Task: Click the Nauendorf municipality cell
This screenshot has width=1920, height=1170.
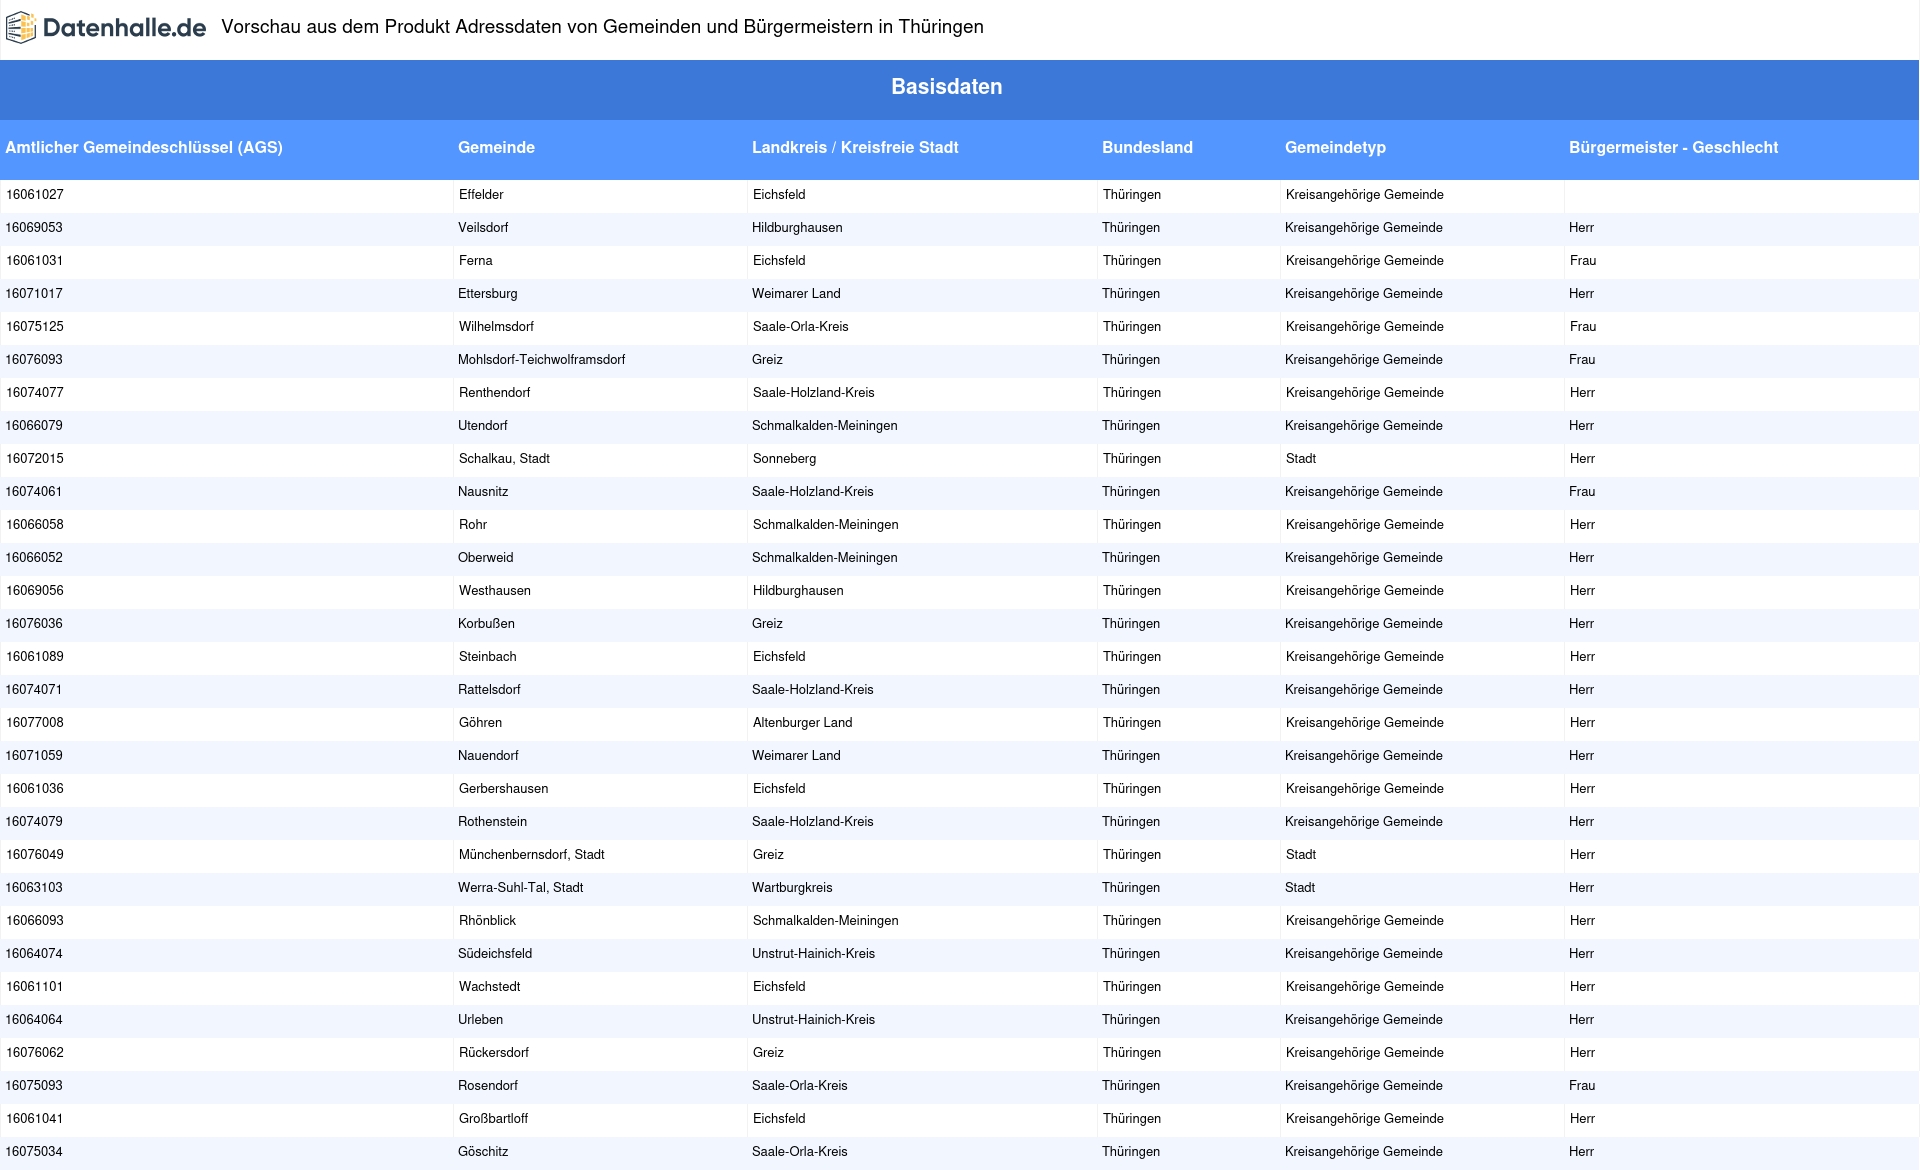Action: [488, 756]
